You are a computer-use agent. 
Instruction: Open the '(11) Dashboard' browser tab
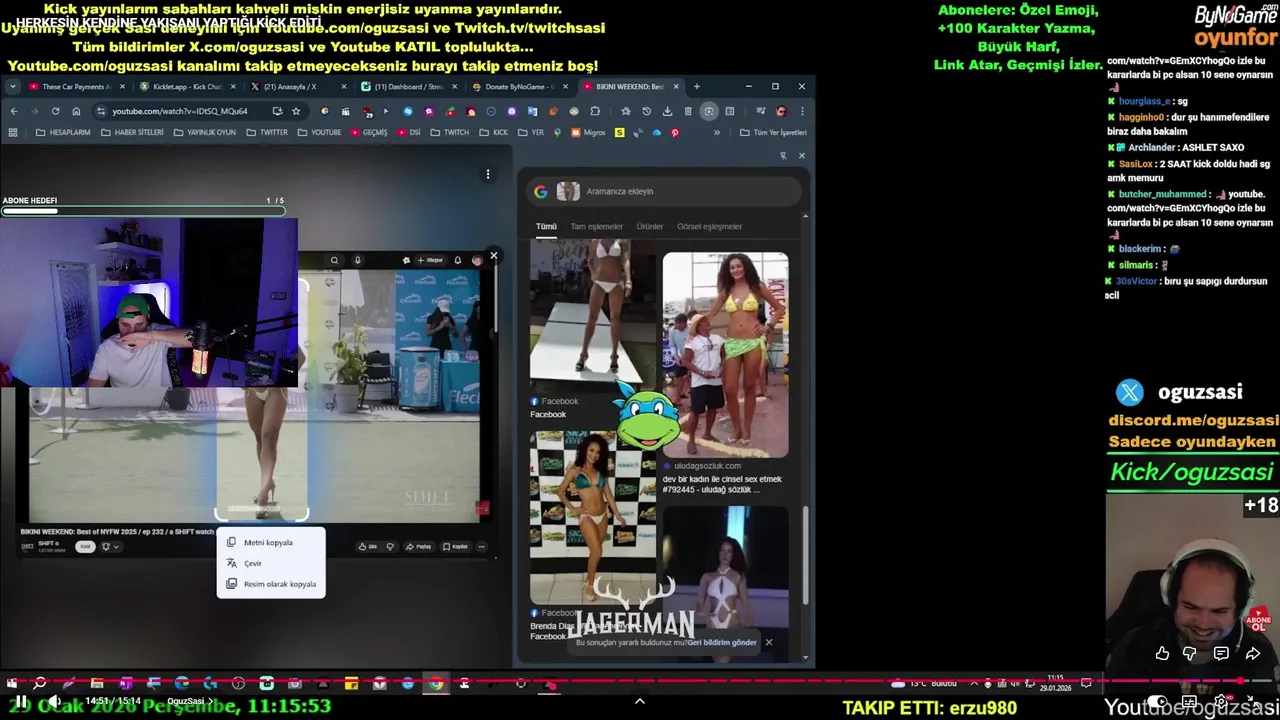pos(407,87)
